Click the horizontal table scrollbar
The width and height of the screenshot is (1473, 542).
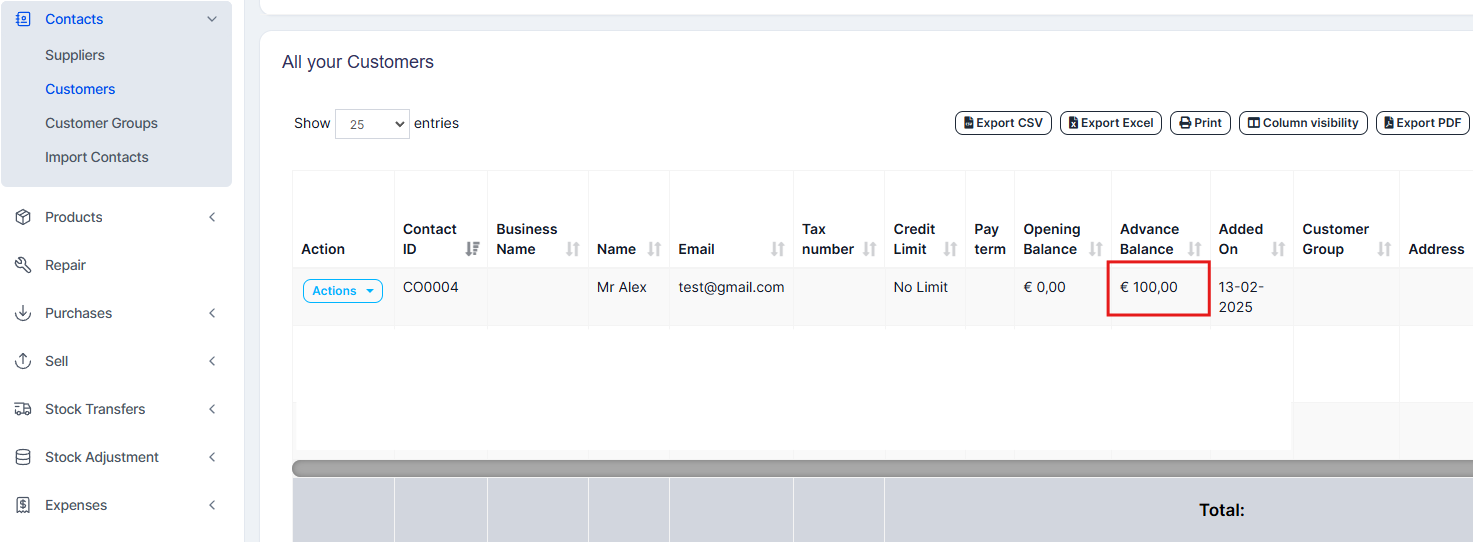pyautogui.click(x=880, y=468)
